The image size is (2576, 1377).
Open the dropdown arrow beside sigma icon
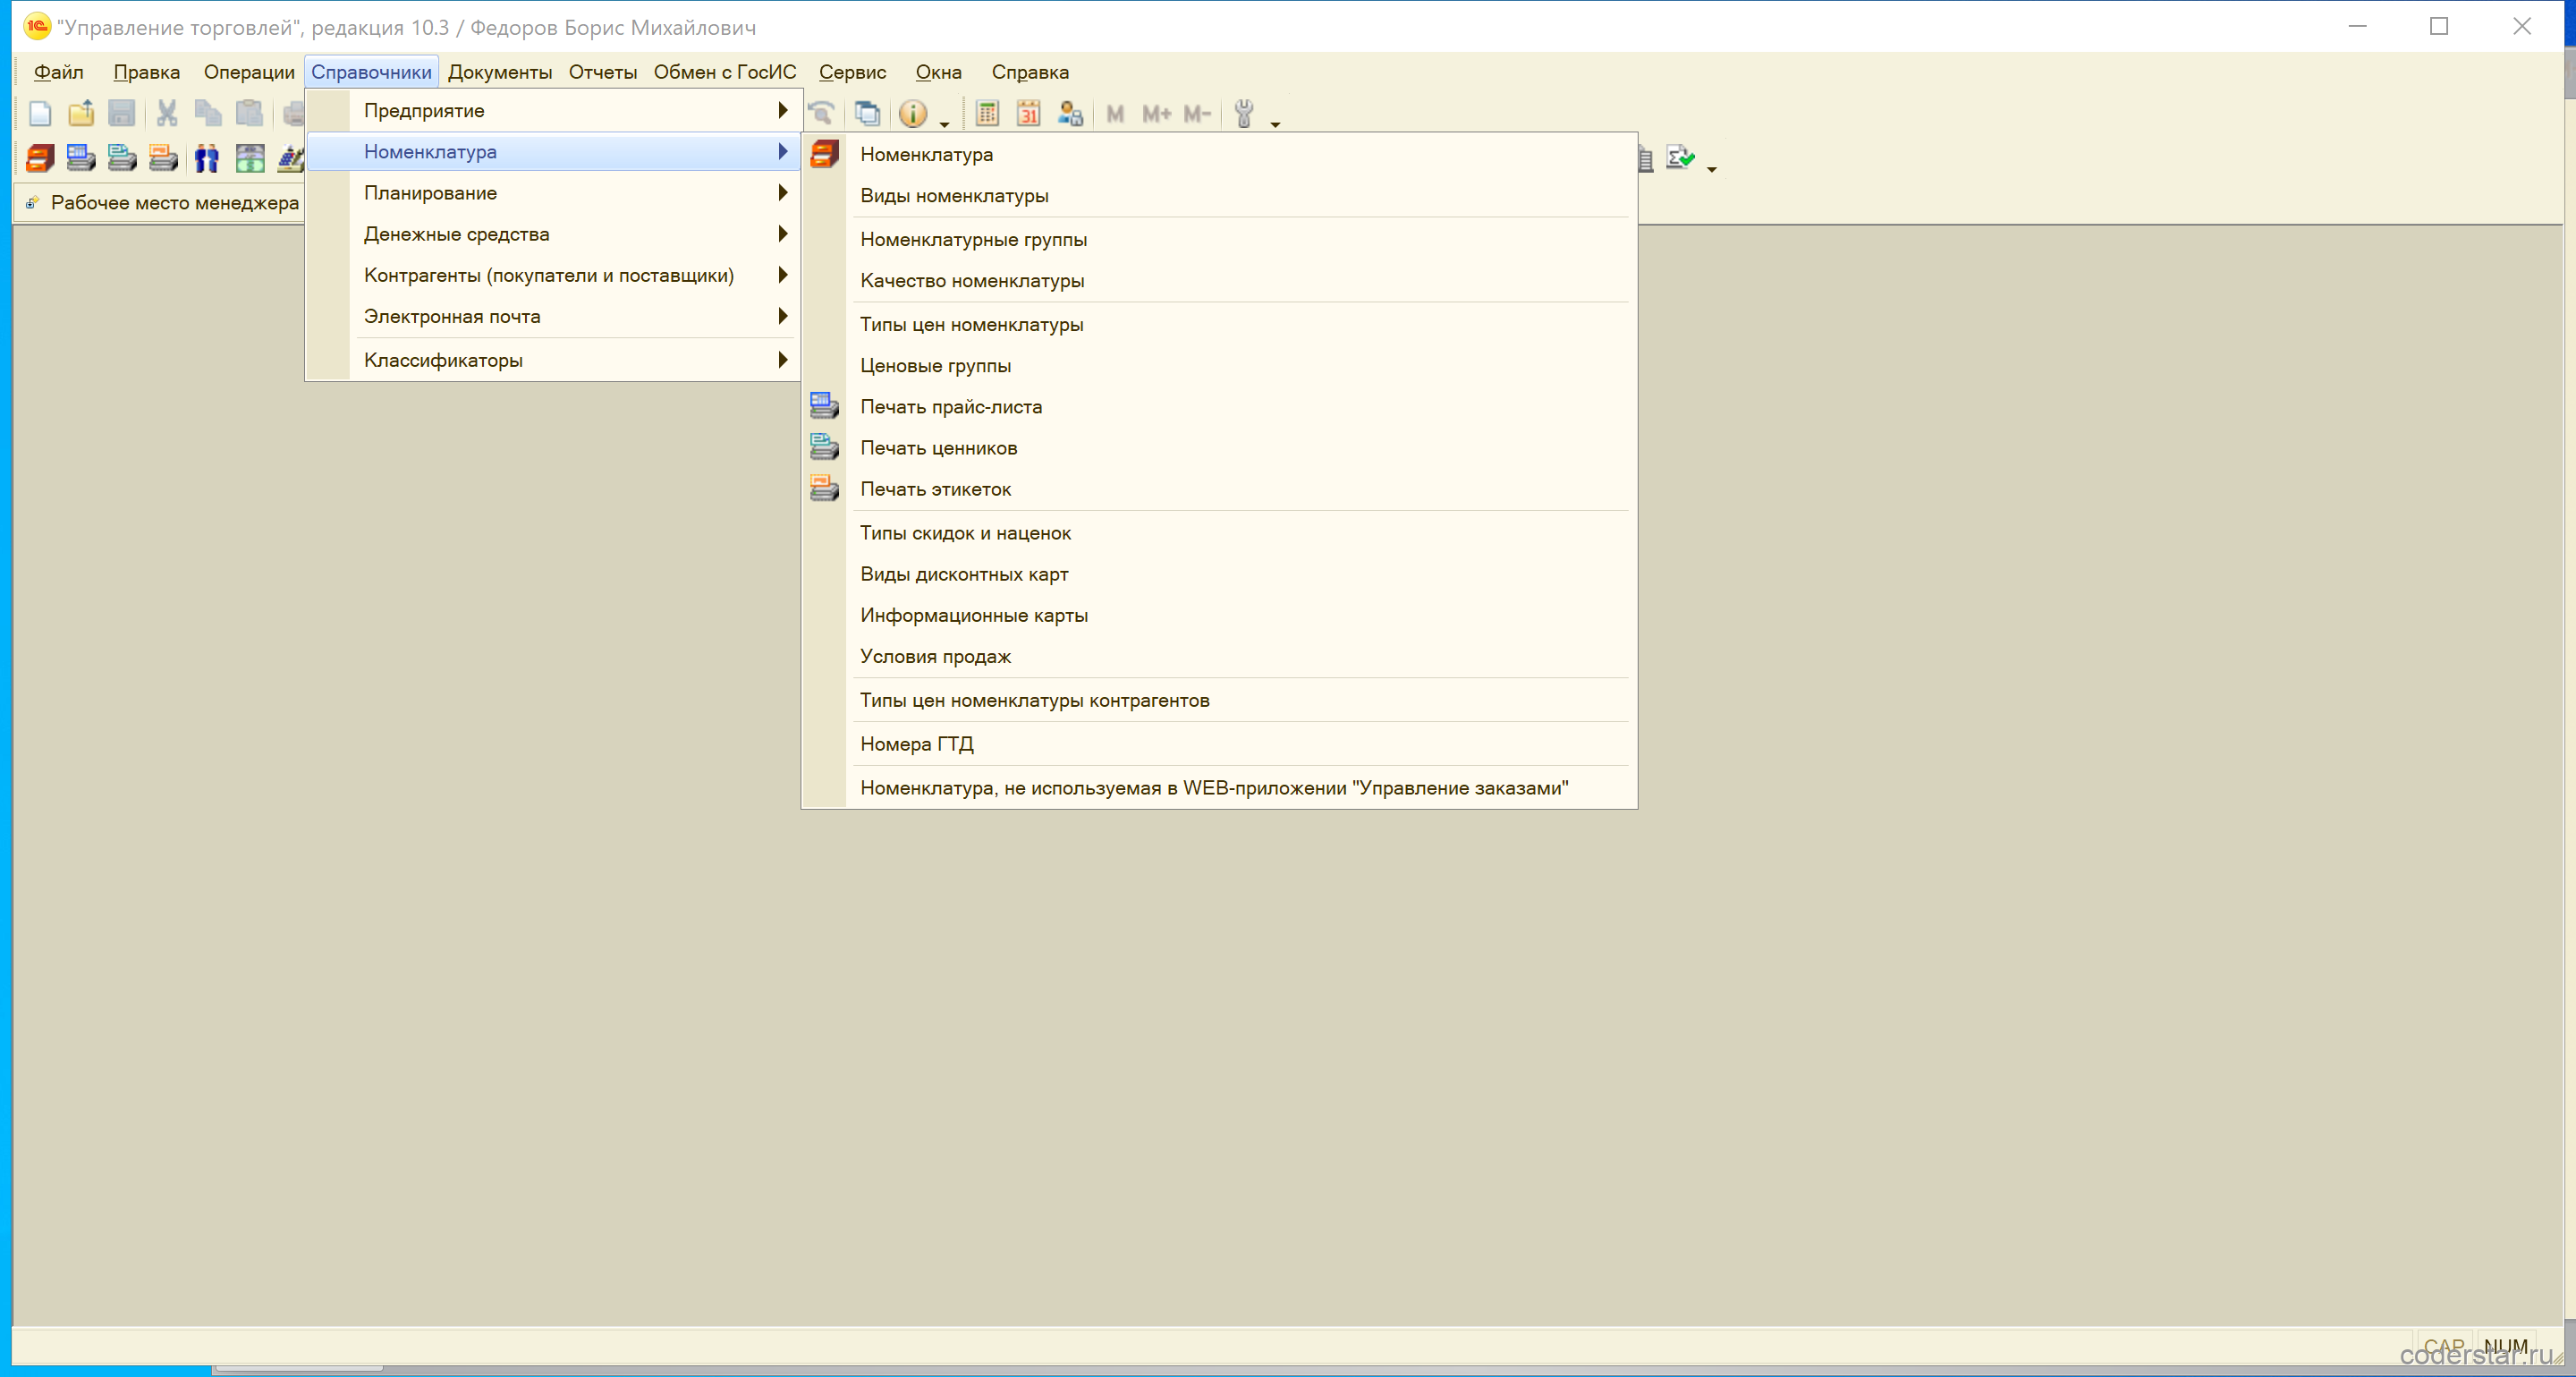pos(1712,169)
